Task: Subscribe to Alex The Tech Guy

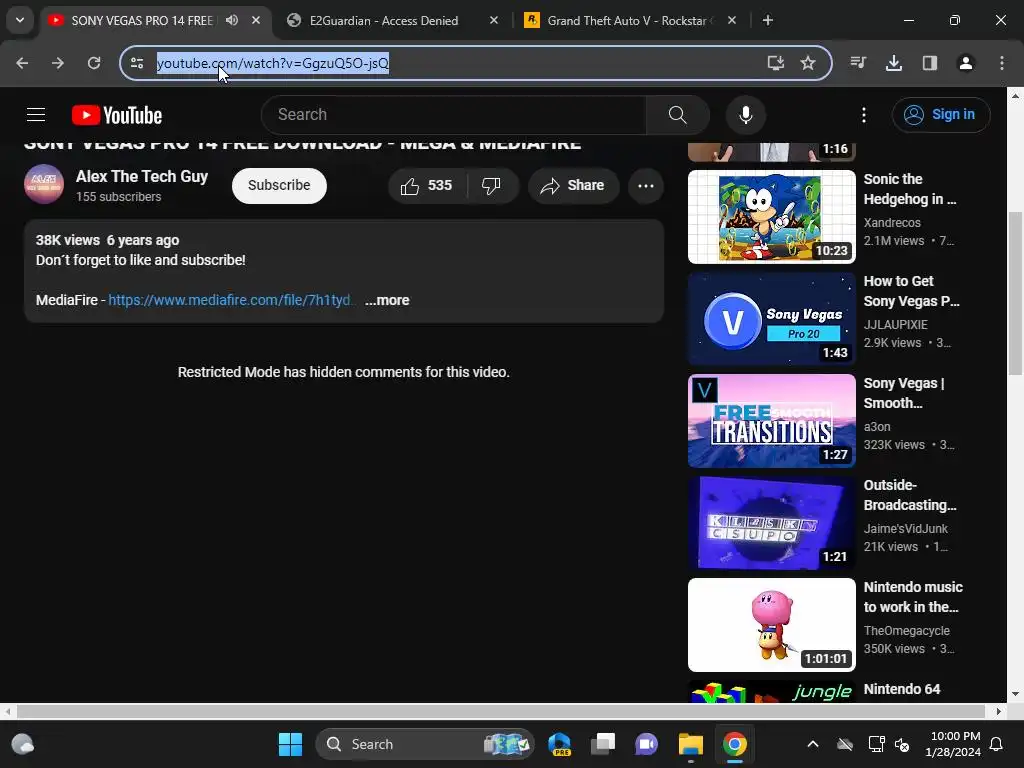Action: 280,185
